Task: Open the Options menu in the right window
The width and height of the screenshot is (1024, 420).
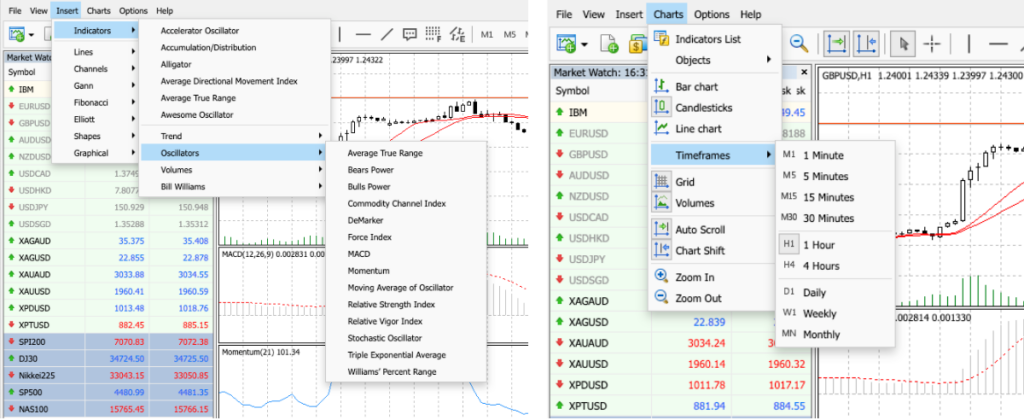Action: [x=711, y=14]
